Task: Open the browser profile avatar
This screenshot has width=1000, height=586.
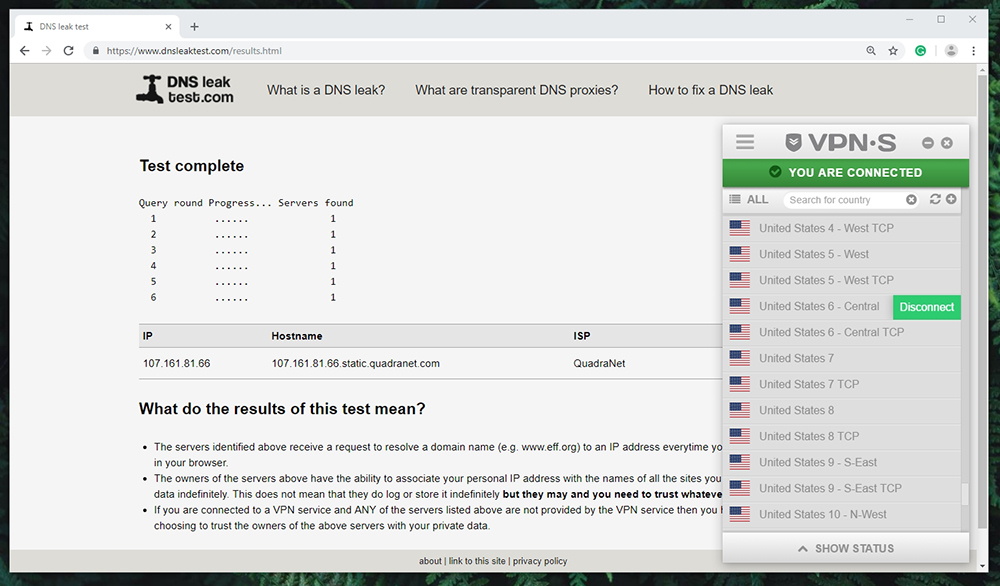Action: (951, 50)
